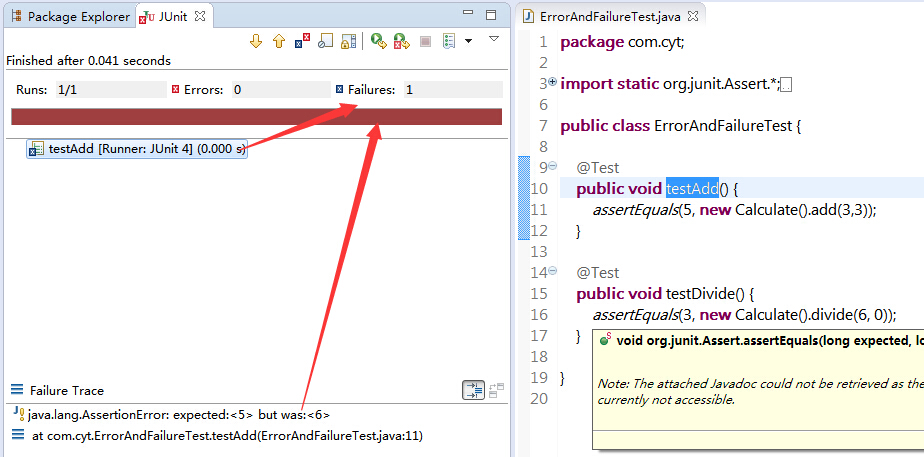Toggle show failures only filter

pos(302,41)
